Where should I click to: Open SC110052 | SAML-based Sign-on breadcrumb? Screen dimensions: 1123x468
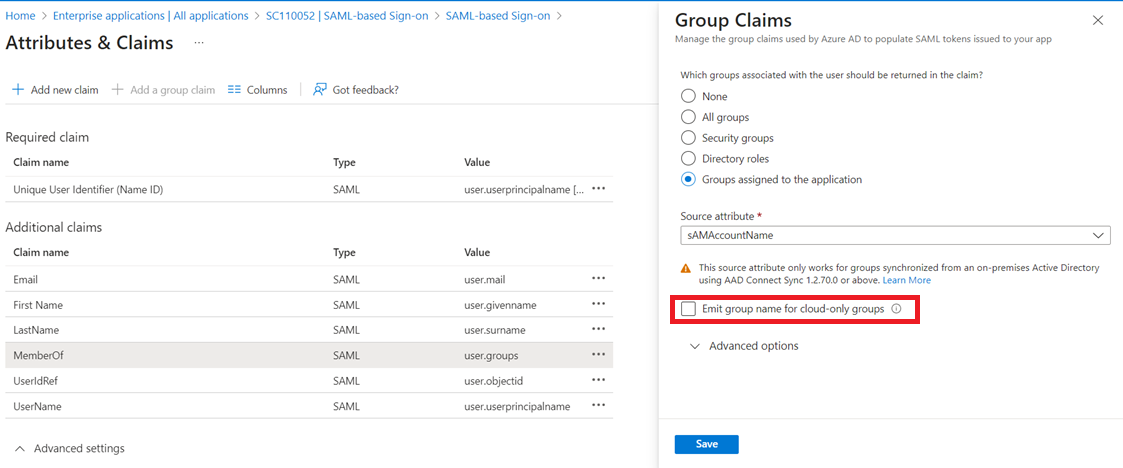(x=347, y=15)
